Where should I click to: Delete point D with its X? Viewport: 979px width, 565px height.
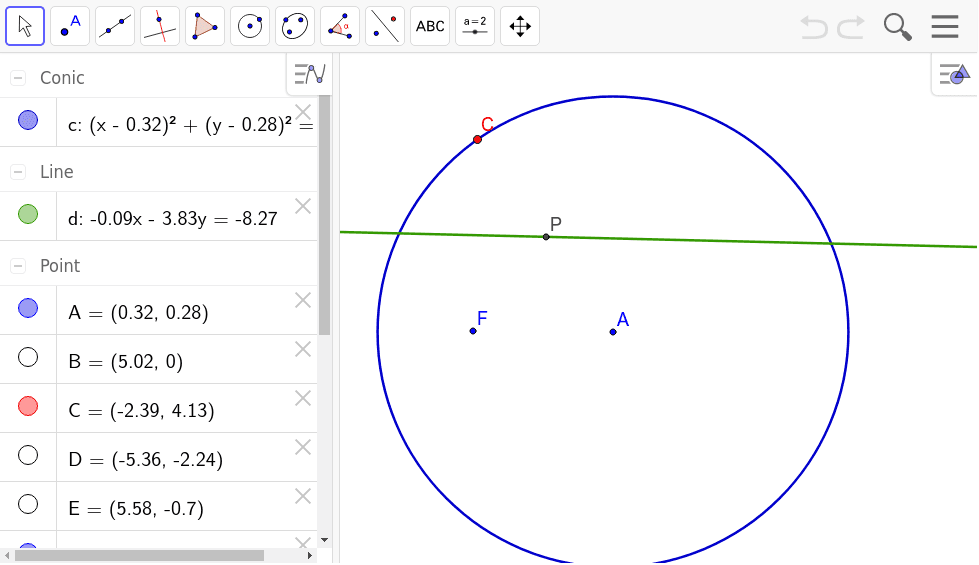tap(303, 447)
